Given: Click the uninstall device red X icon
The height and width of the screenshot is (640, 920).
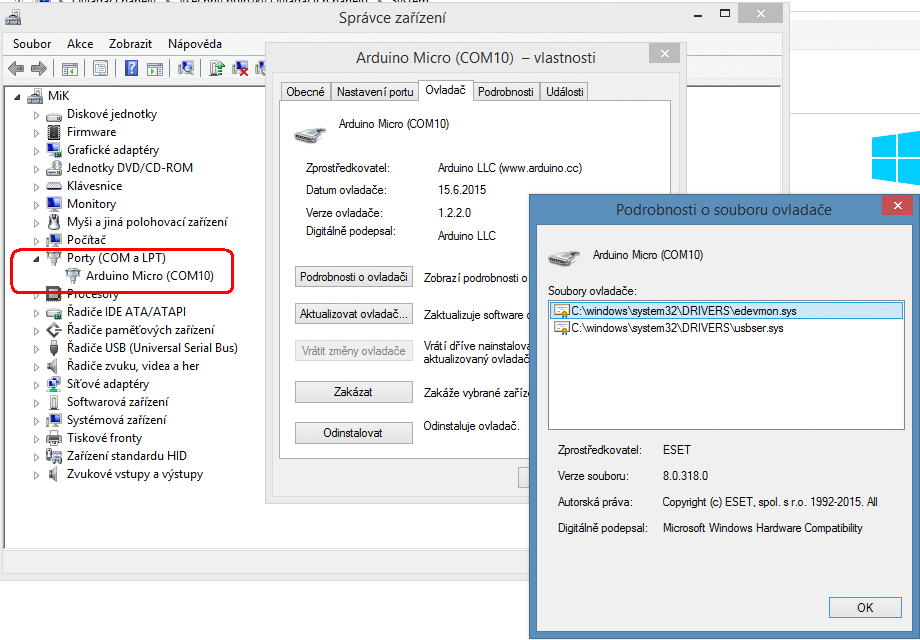Looking at the screenshot, I should coord(240,69).
